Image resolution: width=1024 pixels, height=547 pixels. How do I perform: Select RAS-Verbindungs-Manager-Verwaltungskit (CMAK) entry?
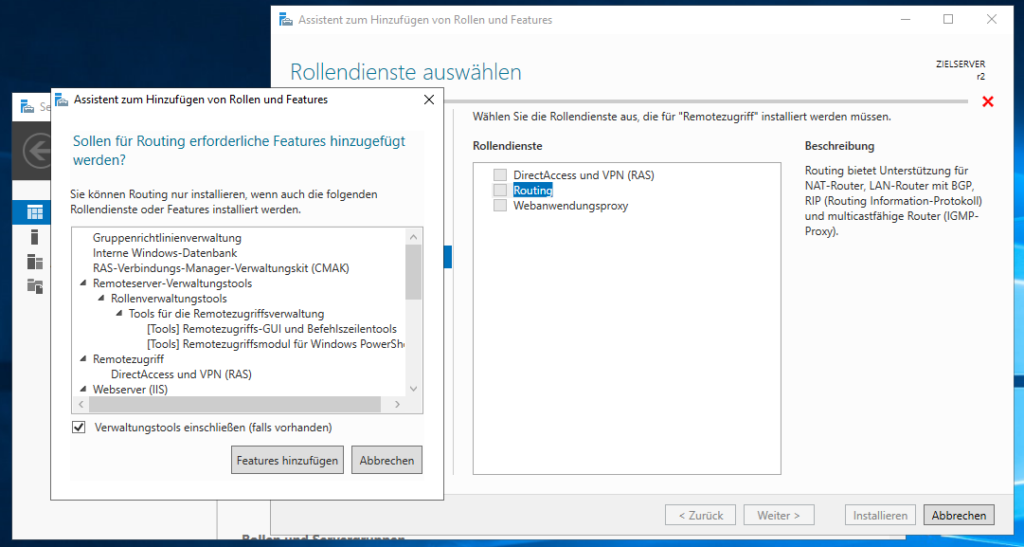point(221,268)
